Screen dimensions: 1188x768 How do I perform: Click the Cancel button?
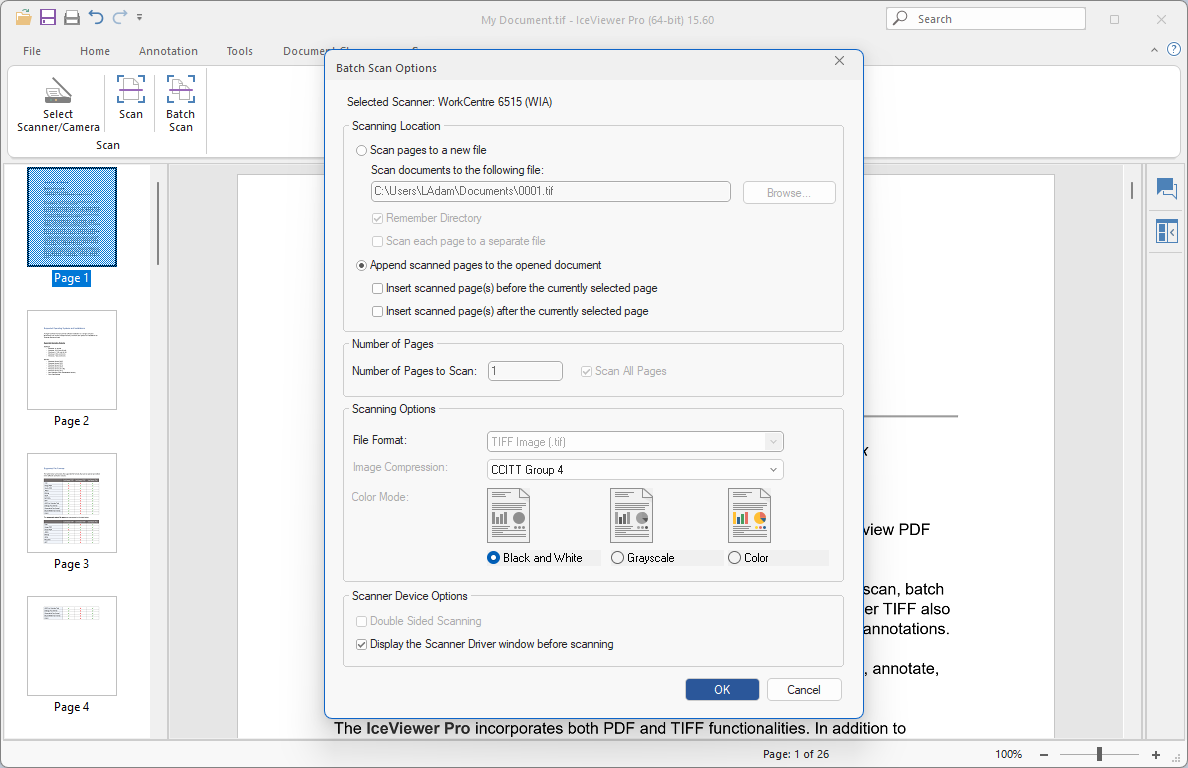point(804,689)
